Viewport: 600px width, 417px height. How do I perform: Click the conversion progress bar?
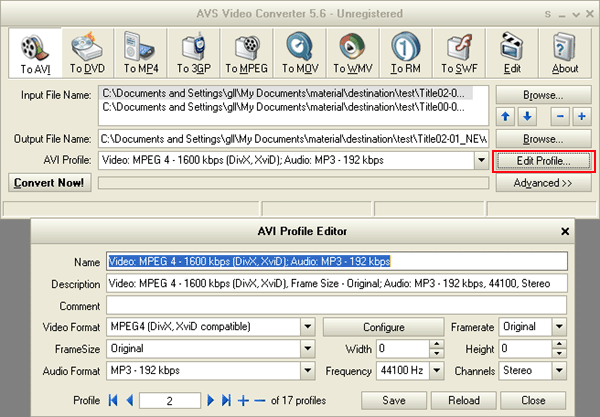[x=293, y=183]
